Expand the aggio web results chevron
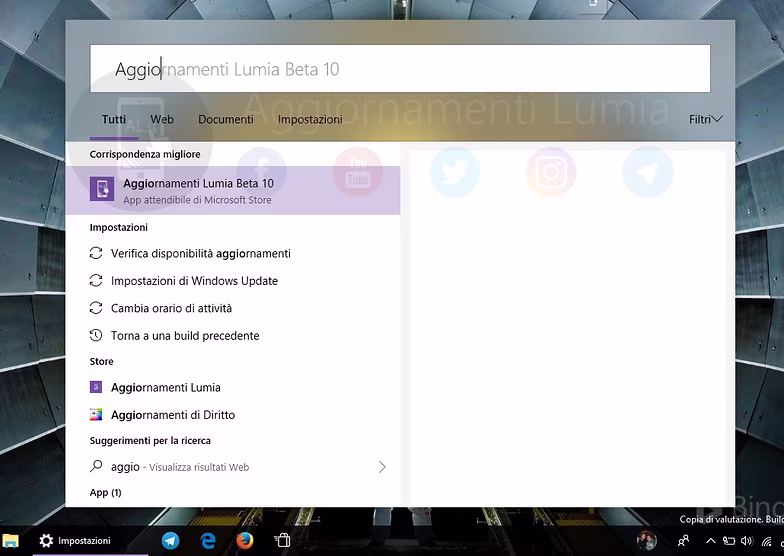The image size is (784, 556). coord(382,466)
